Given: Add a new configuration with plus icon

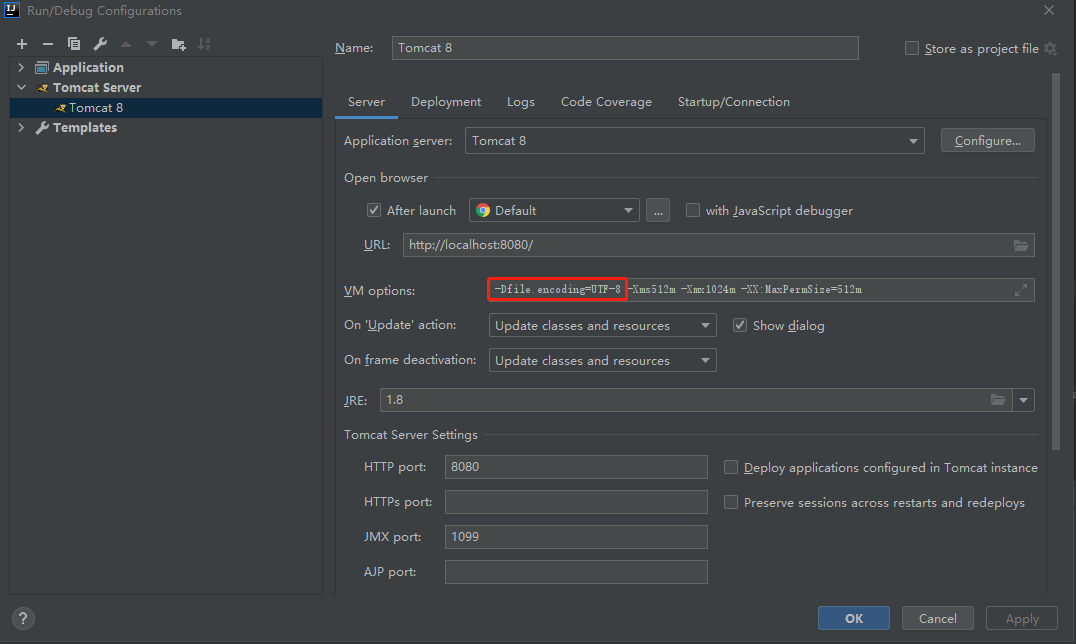Looking at the screenshot, I should click(x=22, y=44).
